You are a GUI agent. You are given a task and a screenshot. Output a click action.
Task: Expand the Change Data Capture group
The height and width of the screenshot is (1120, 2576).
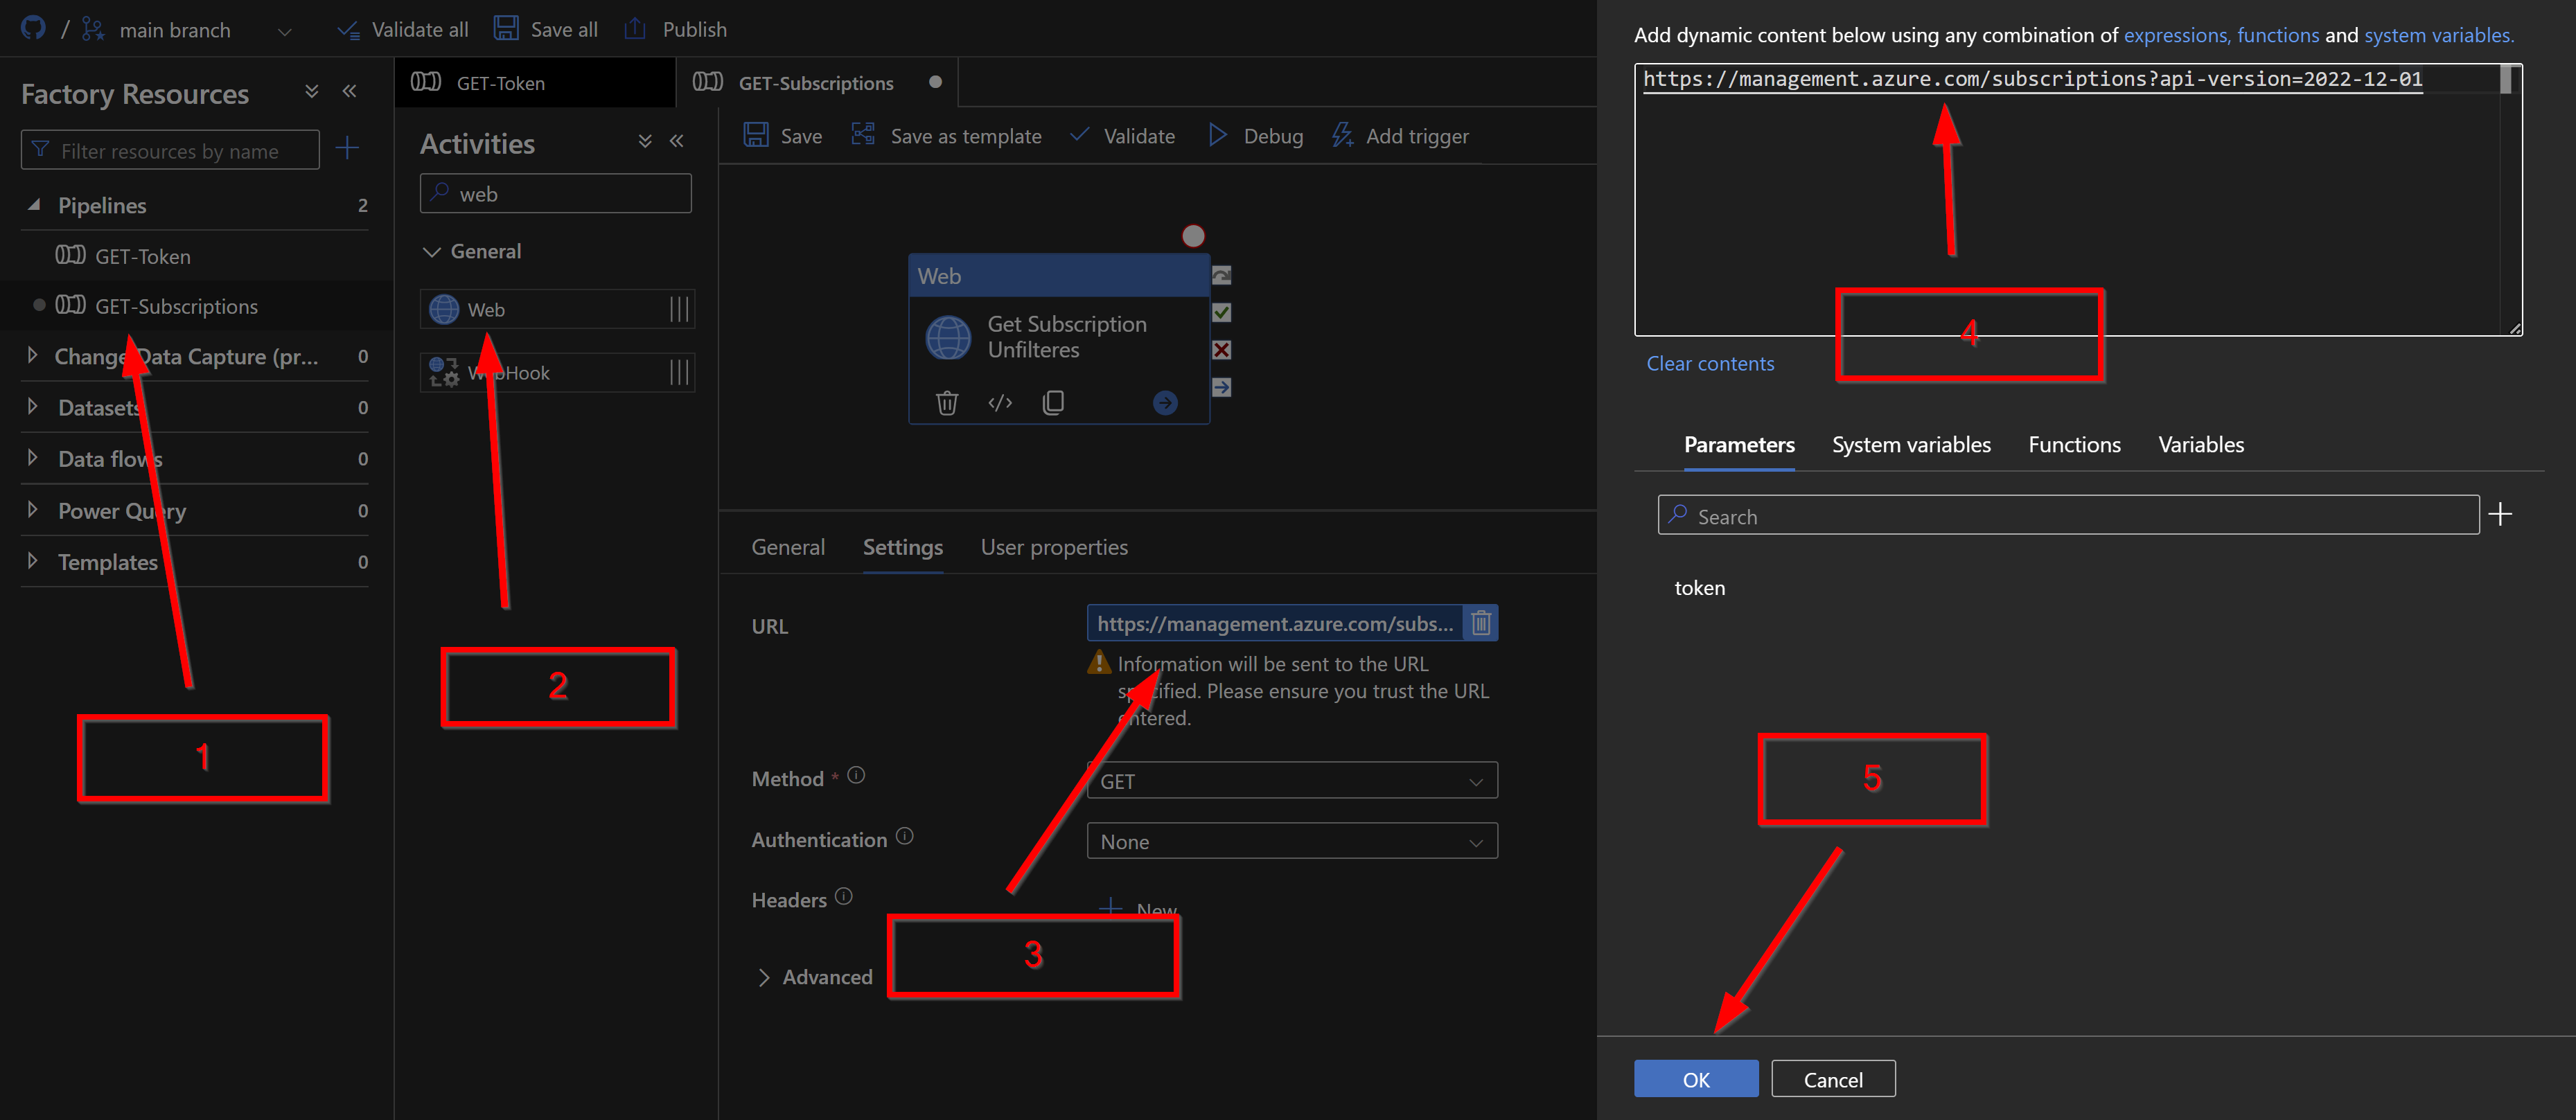coord(33,355)
